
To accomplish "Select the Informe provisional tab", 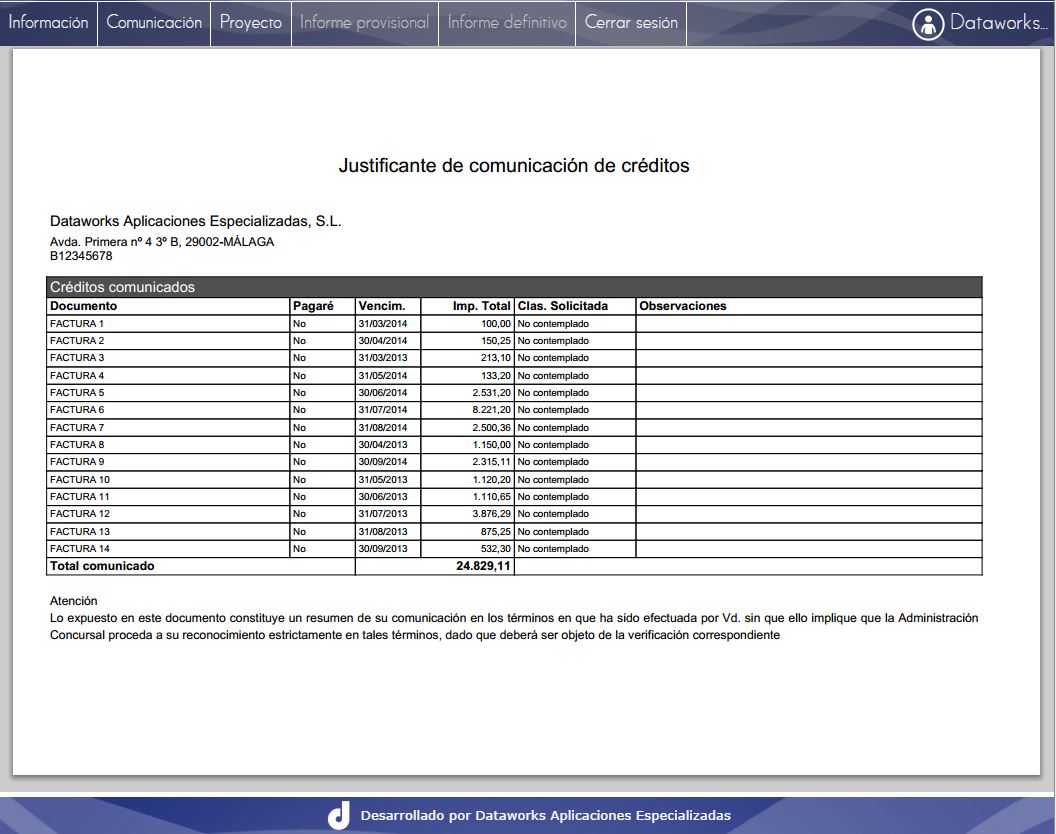I will click(x=364, y=23).
